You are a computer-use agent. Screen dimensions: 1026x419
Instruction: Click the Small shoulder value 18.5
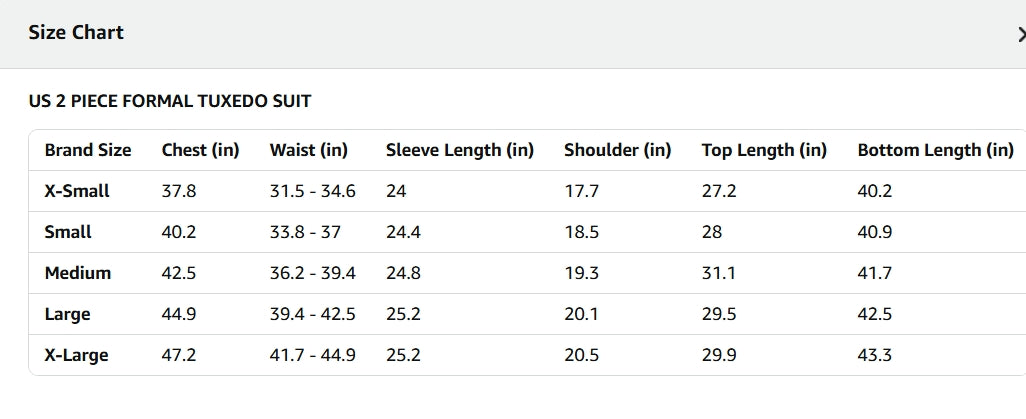click(x=582, y=232)
